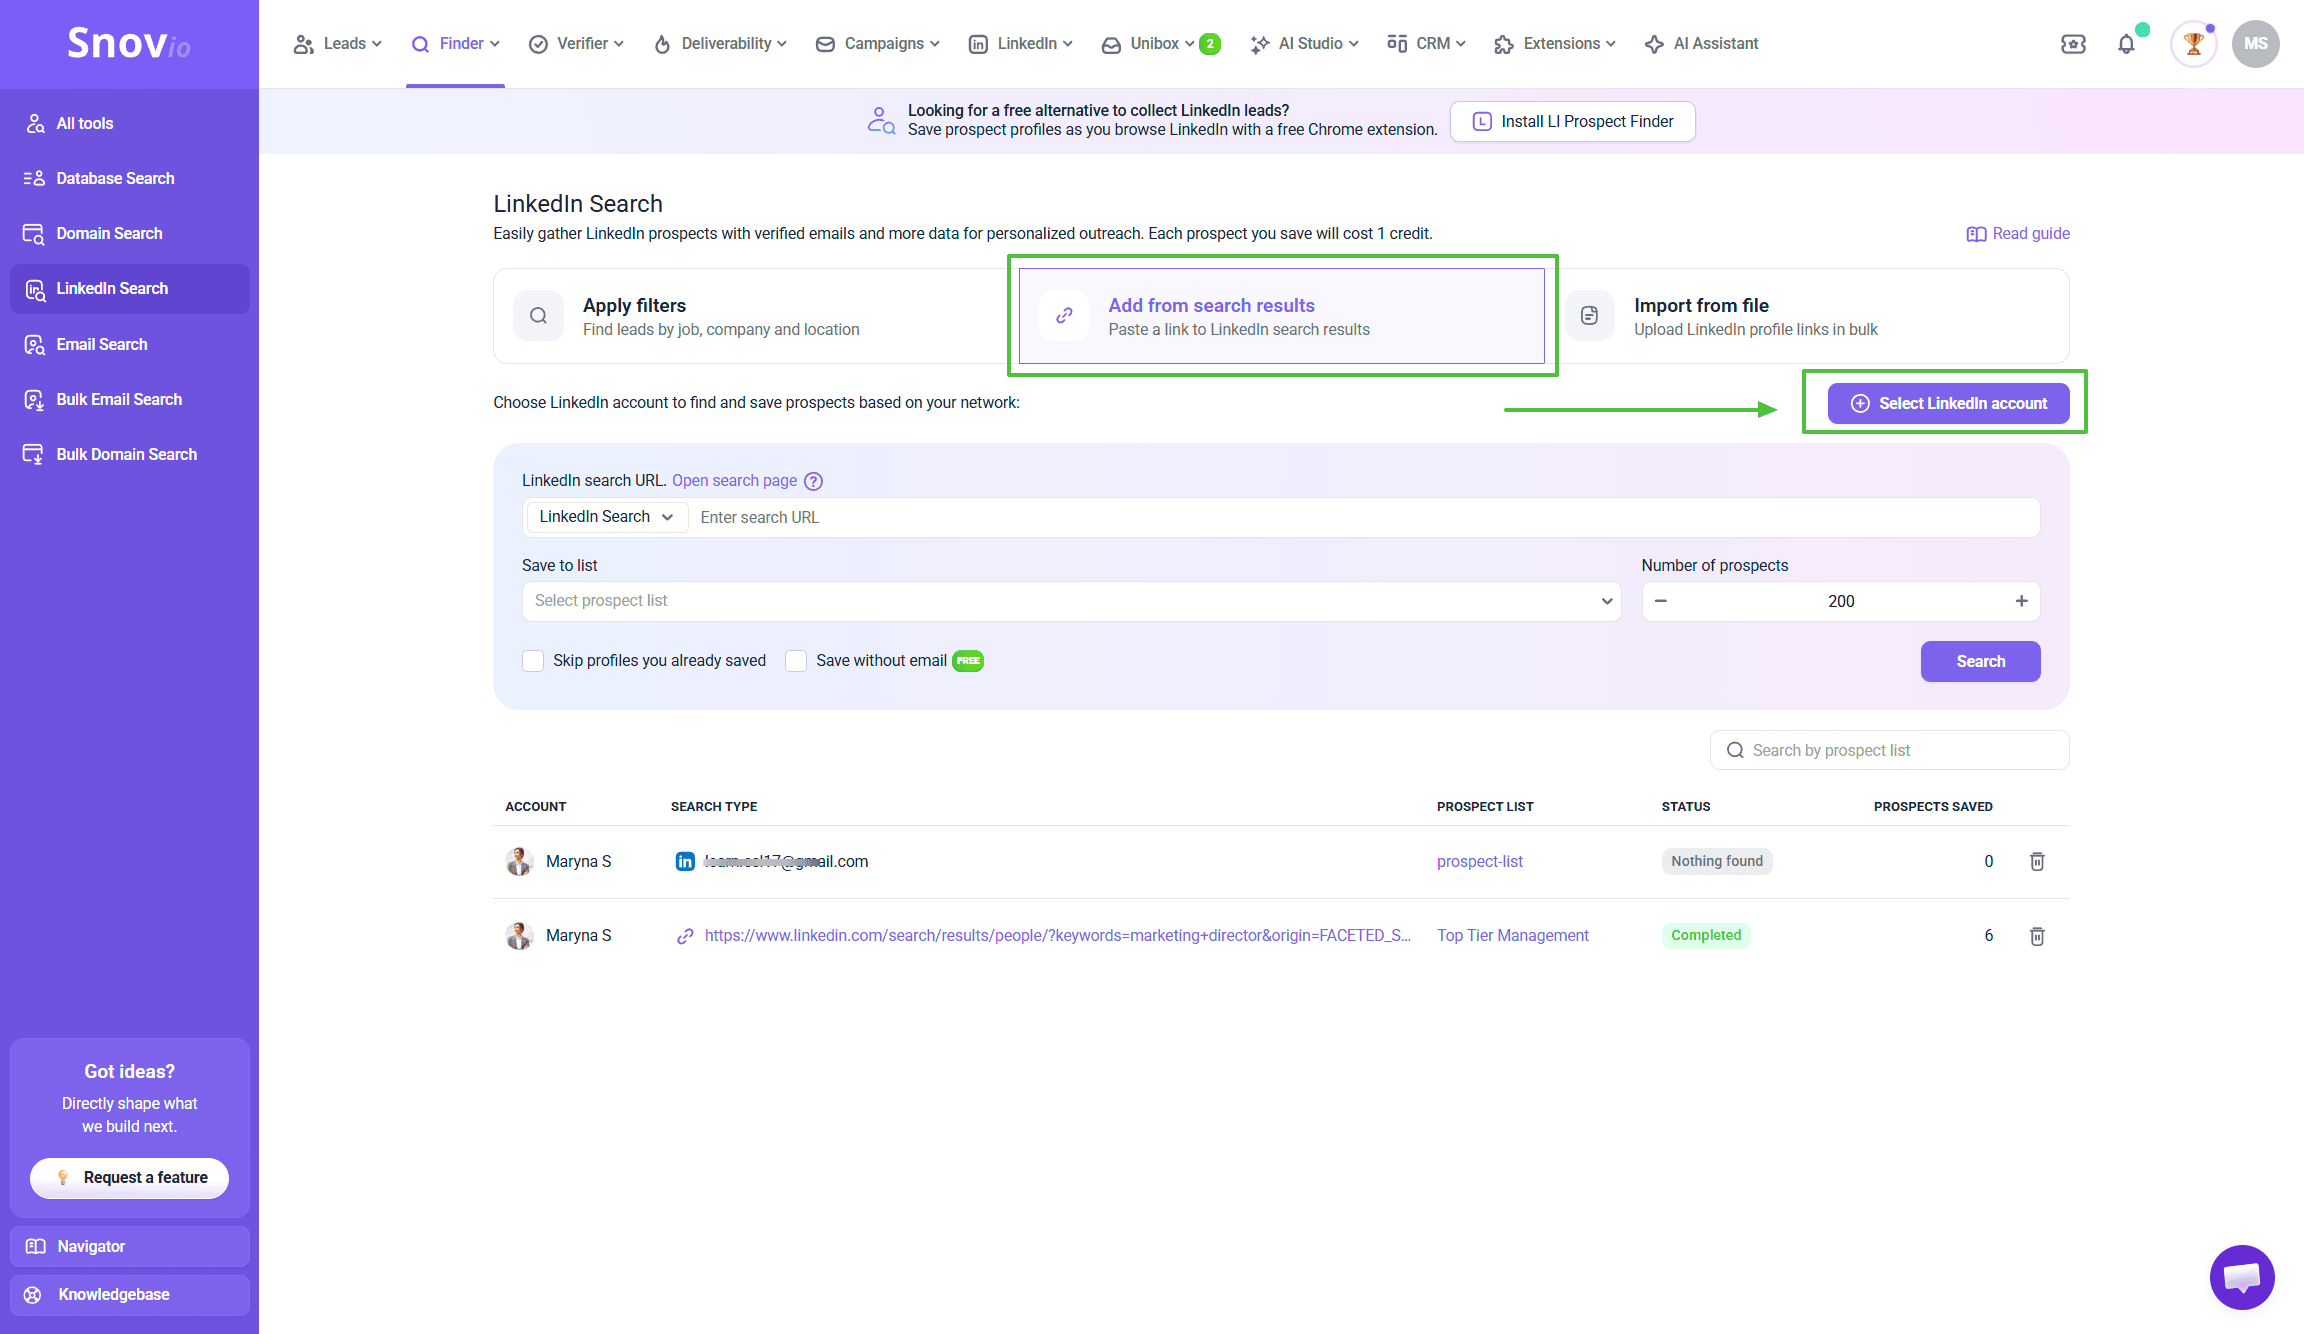Expand the Finder menu

click(x=456, y=44)
